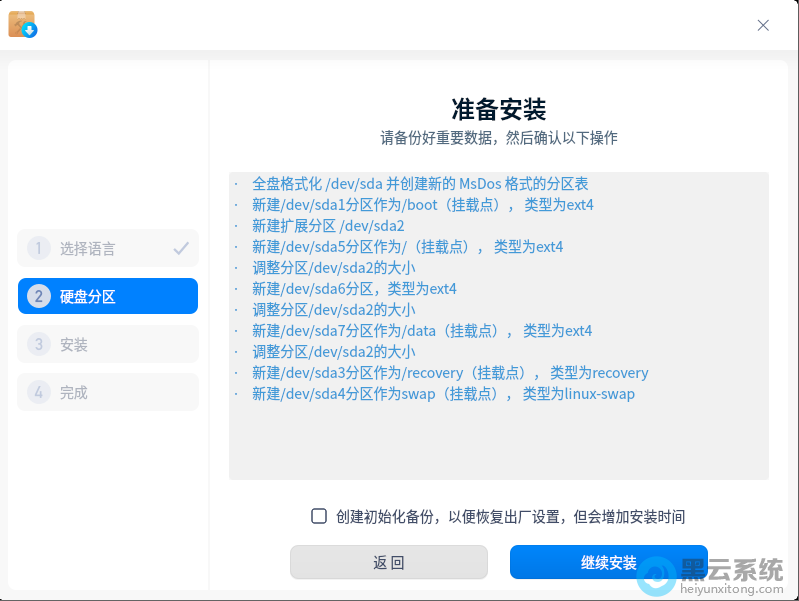Click the 新建/dev/sda1 /boot partition entry
This screenshot has height=601, width=799.
click(x=422, y=205)
